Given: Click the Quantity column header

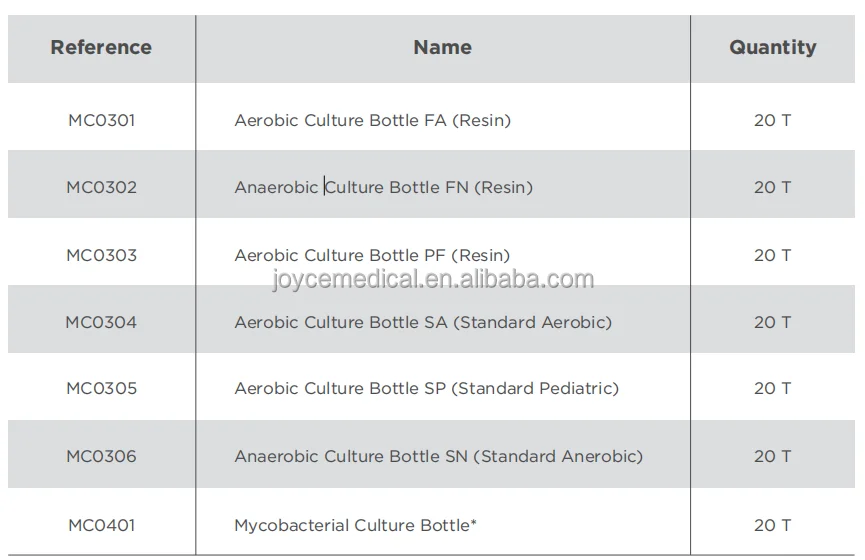Looking at the screenshot, I should [x=772, y=47].
